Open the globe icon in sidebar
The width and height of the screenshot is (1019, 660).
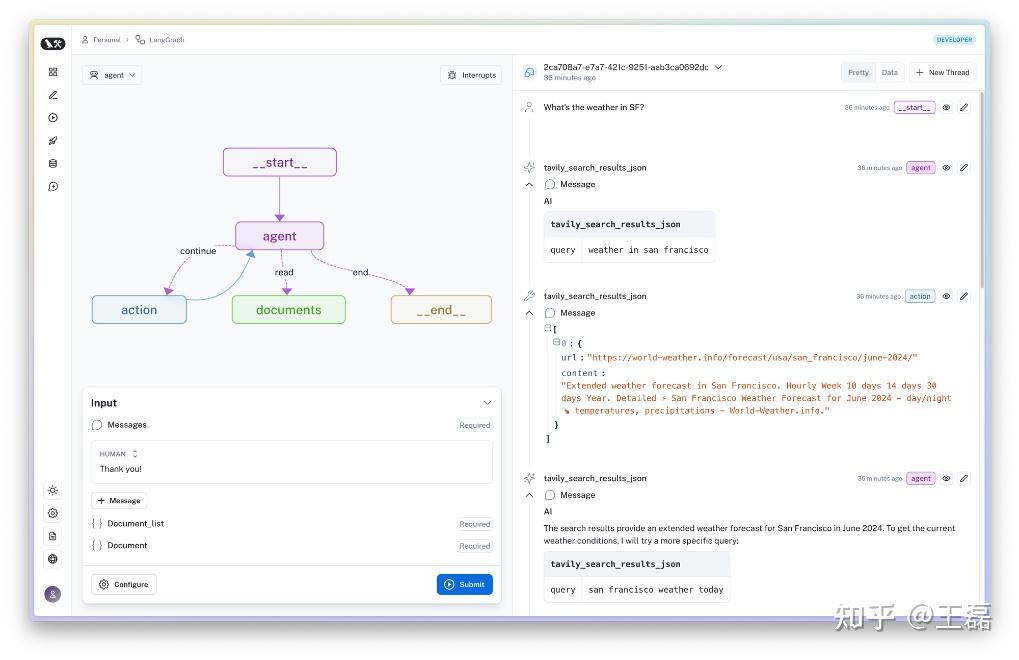(53, 559)
